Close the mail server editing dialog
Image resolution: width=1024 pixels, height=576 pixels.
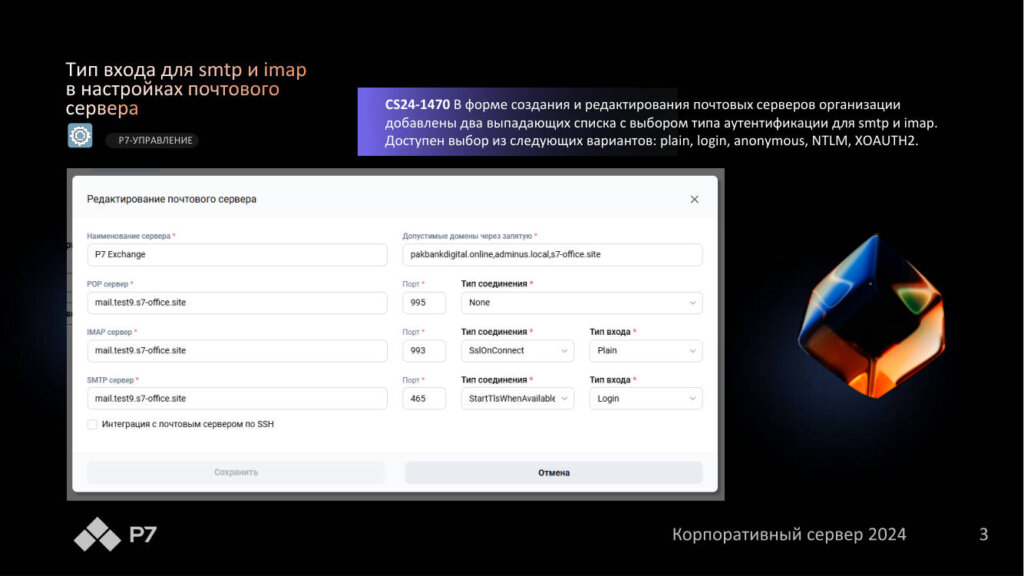coord(694,199)
